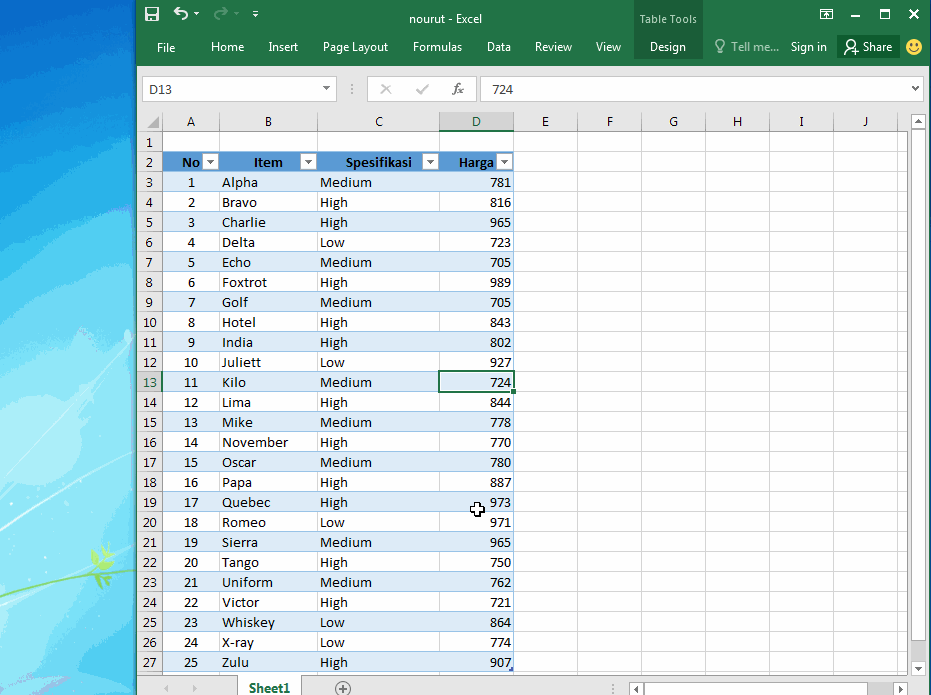
Task: Click the Undo icon
Action: point(180,13)
